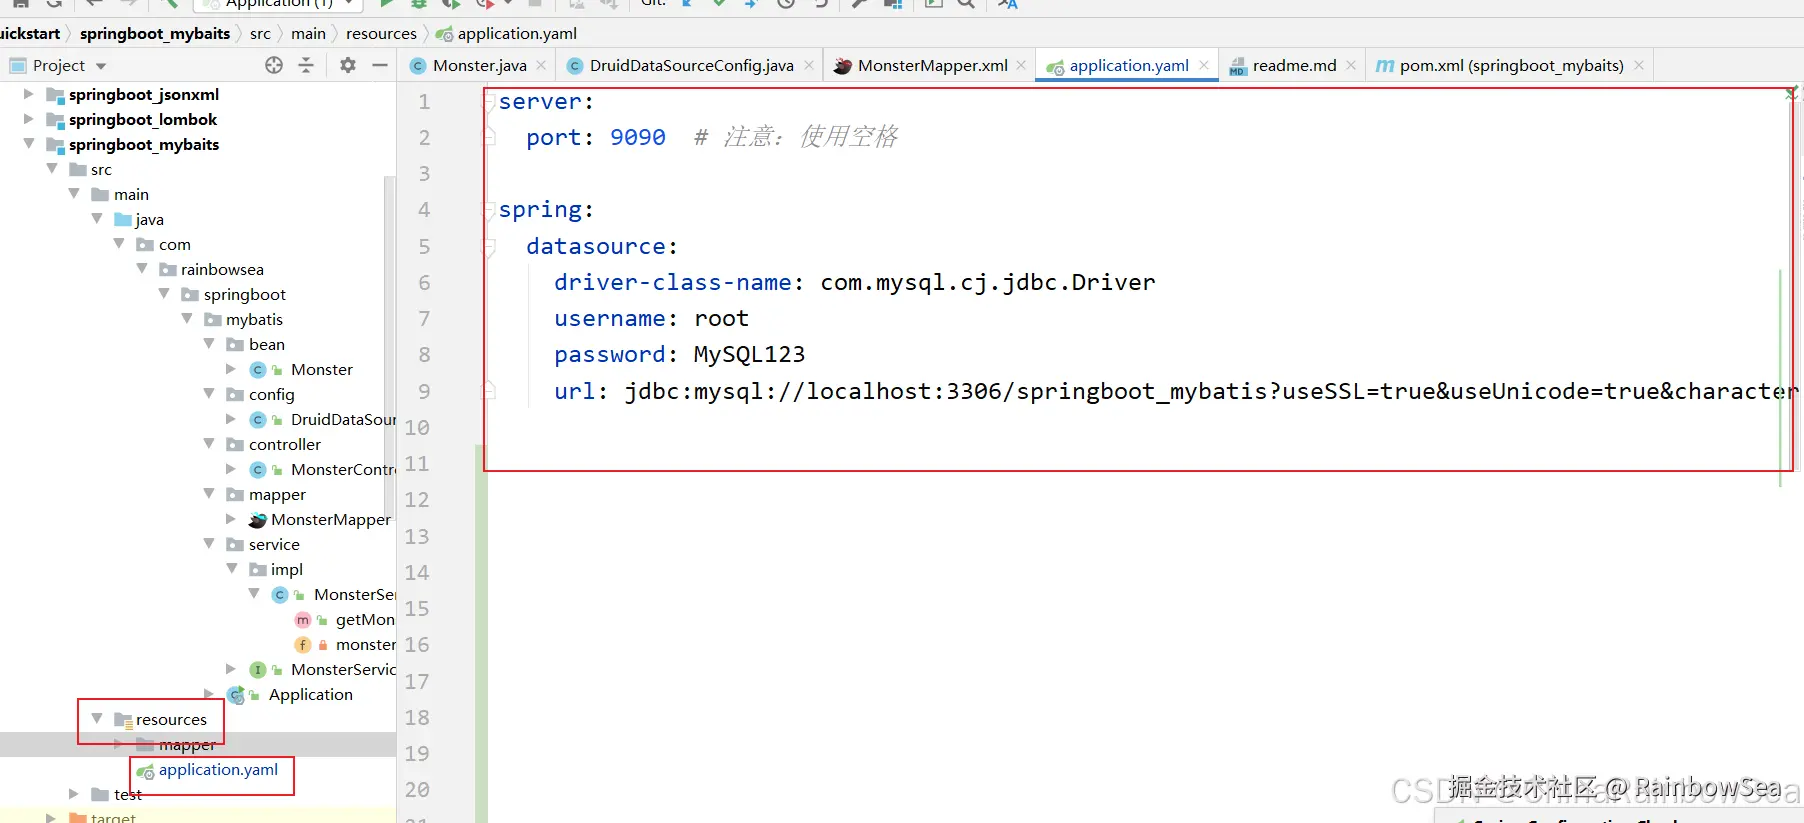Expand the springboot_lombok module

coord(28,119)
